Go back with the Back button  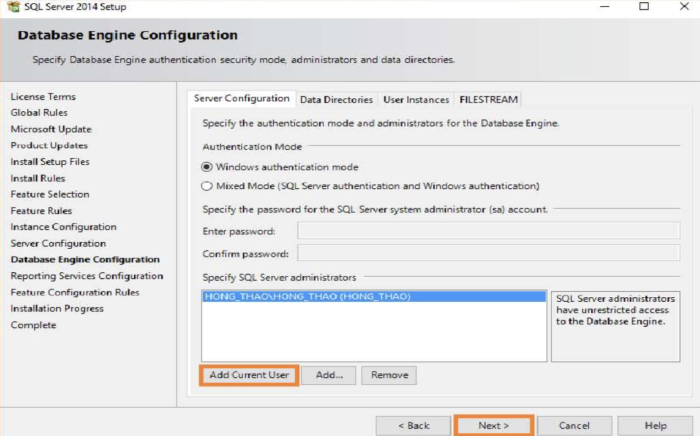tap(413, 426)
